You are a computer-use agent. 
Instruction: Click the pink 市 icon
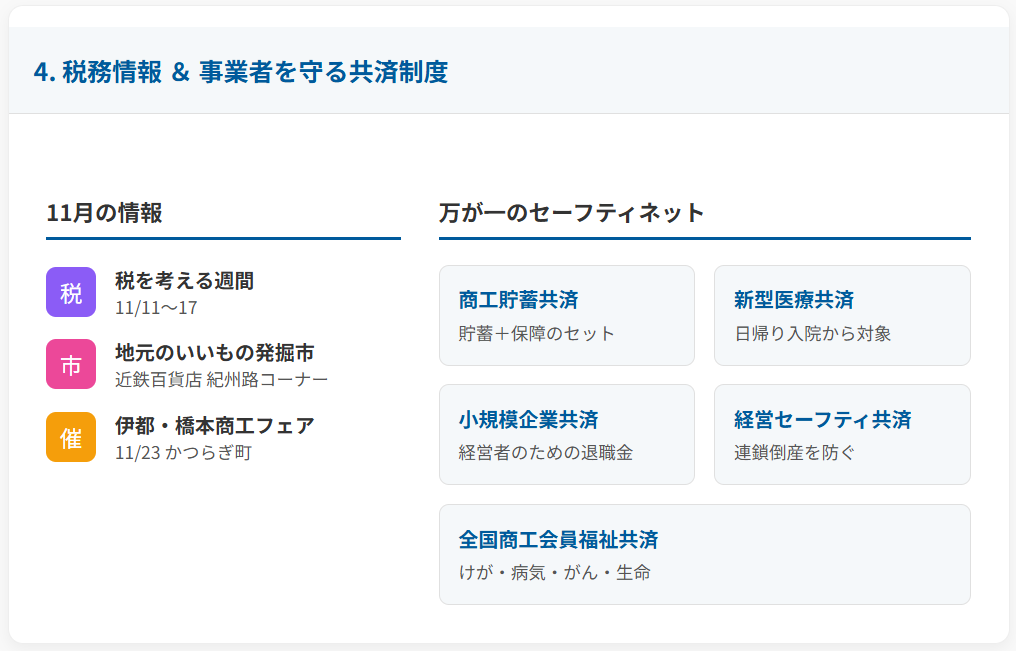pyautogui.click(x=71, y=364)
